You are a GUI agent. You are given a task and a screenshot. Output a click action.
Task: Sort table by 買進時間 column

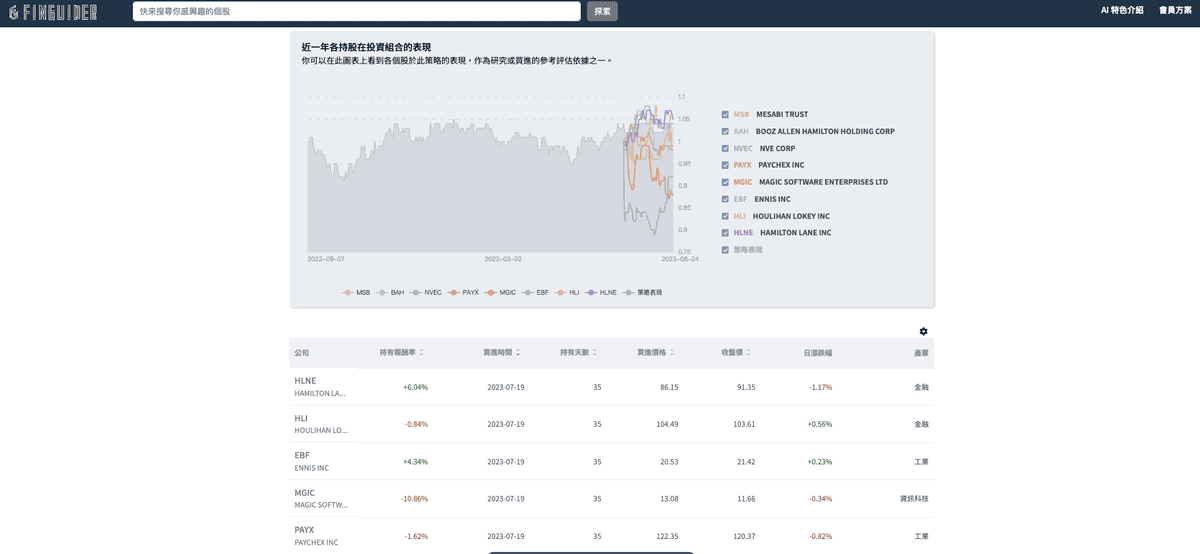(x=501, y=353)
